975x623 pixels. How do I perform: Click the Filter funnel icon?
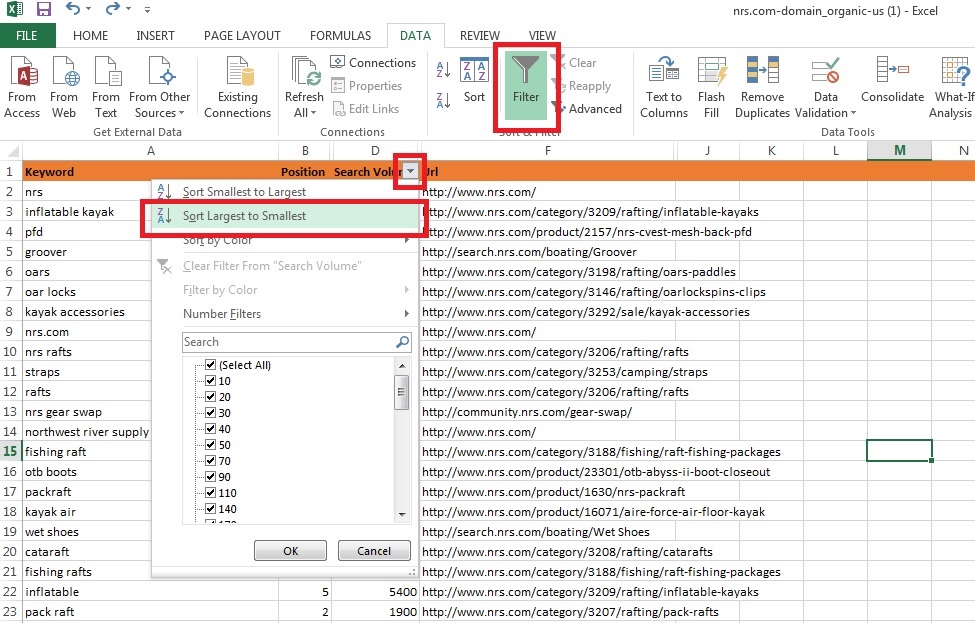525,72
